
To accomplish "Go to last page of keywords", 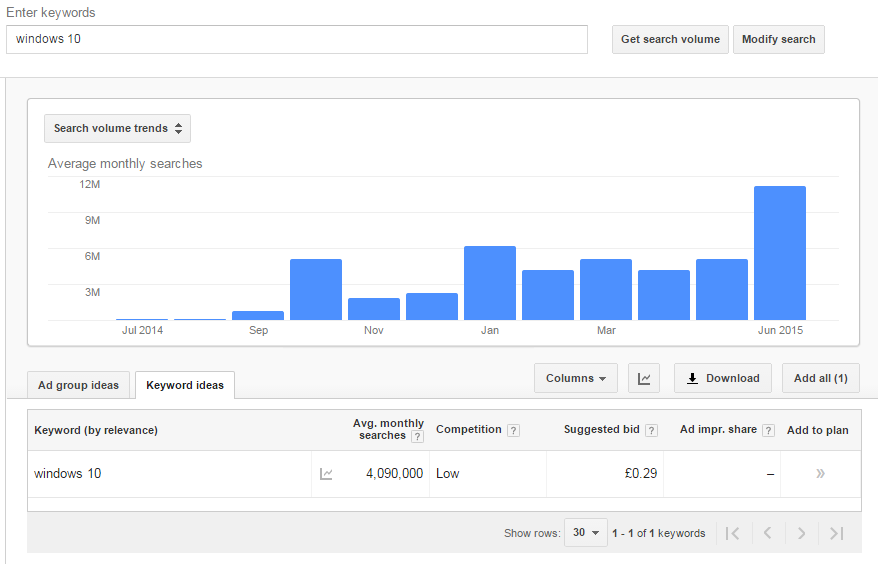I will 837,533.
